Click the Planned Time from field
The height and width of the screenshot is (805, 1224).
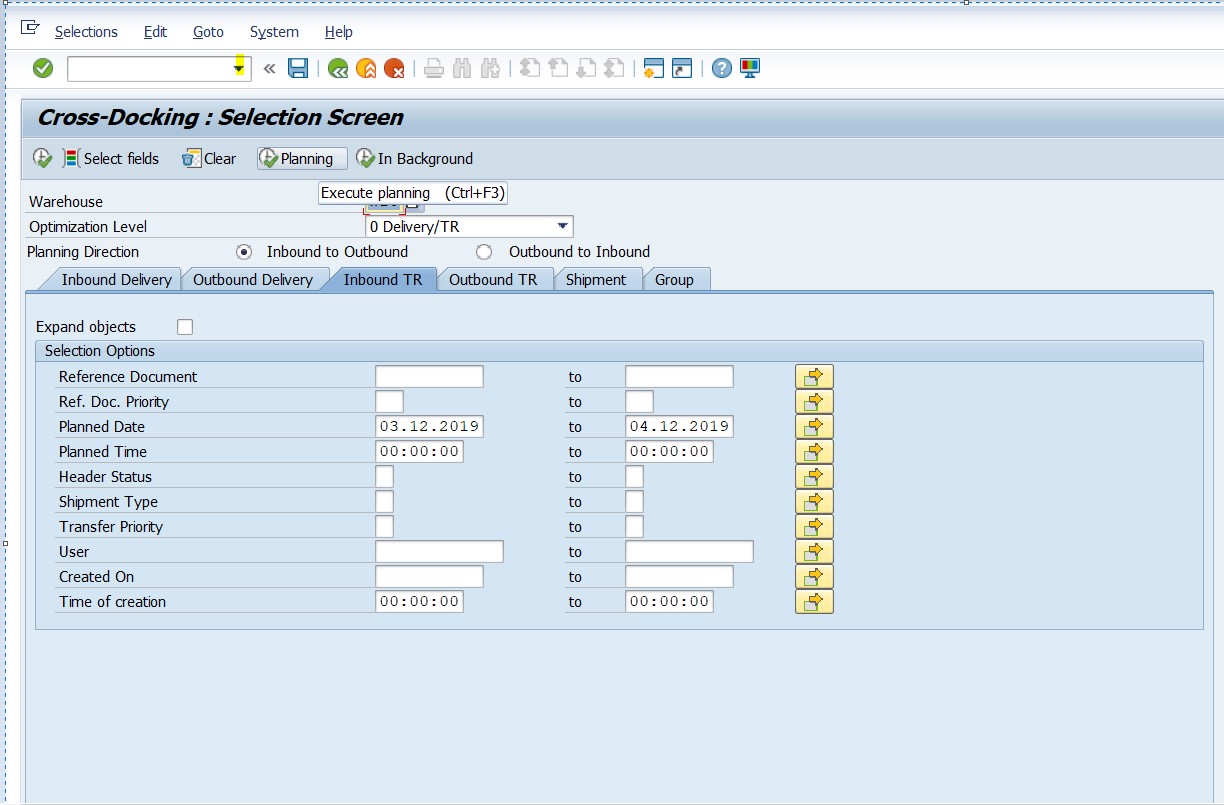point(419,452)
